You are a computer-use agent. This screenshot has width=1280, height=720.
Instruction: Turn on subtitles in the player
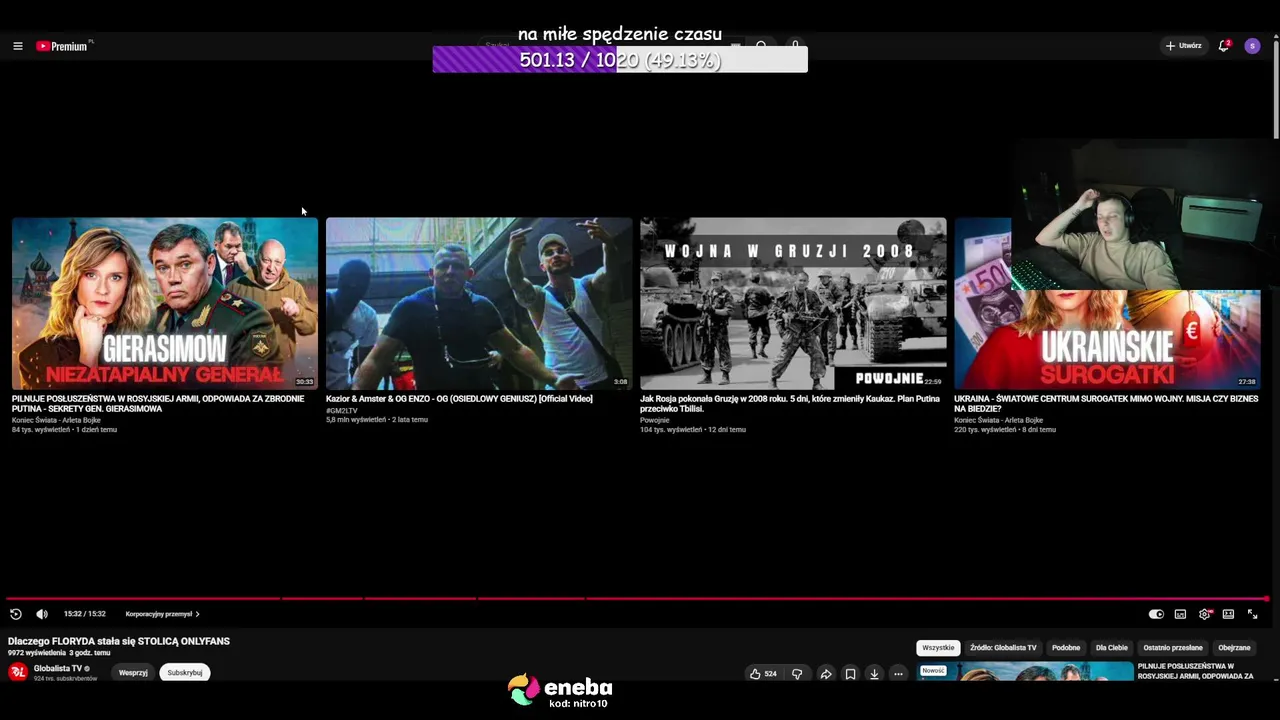(x=1180, y=614)
